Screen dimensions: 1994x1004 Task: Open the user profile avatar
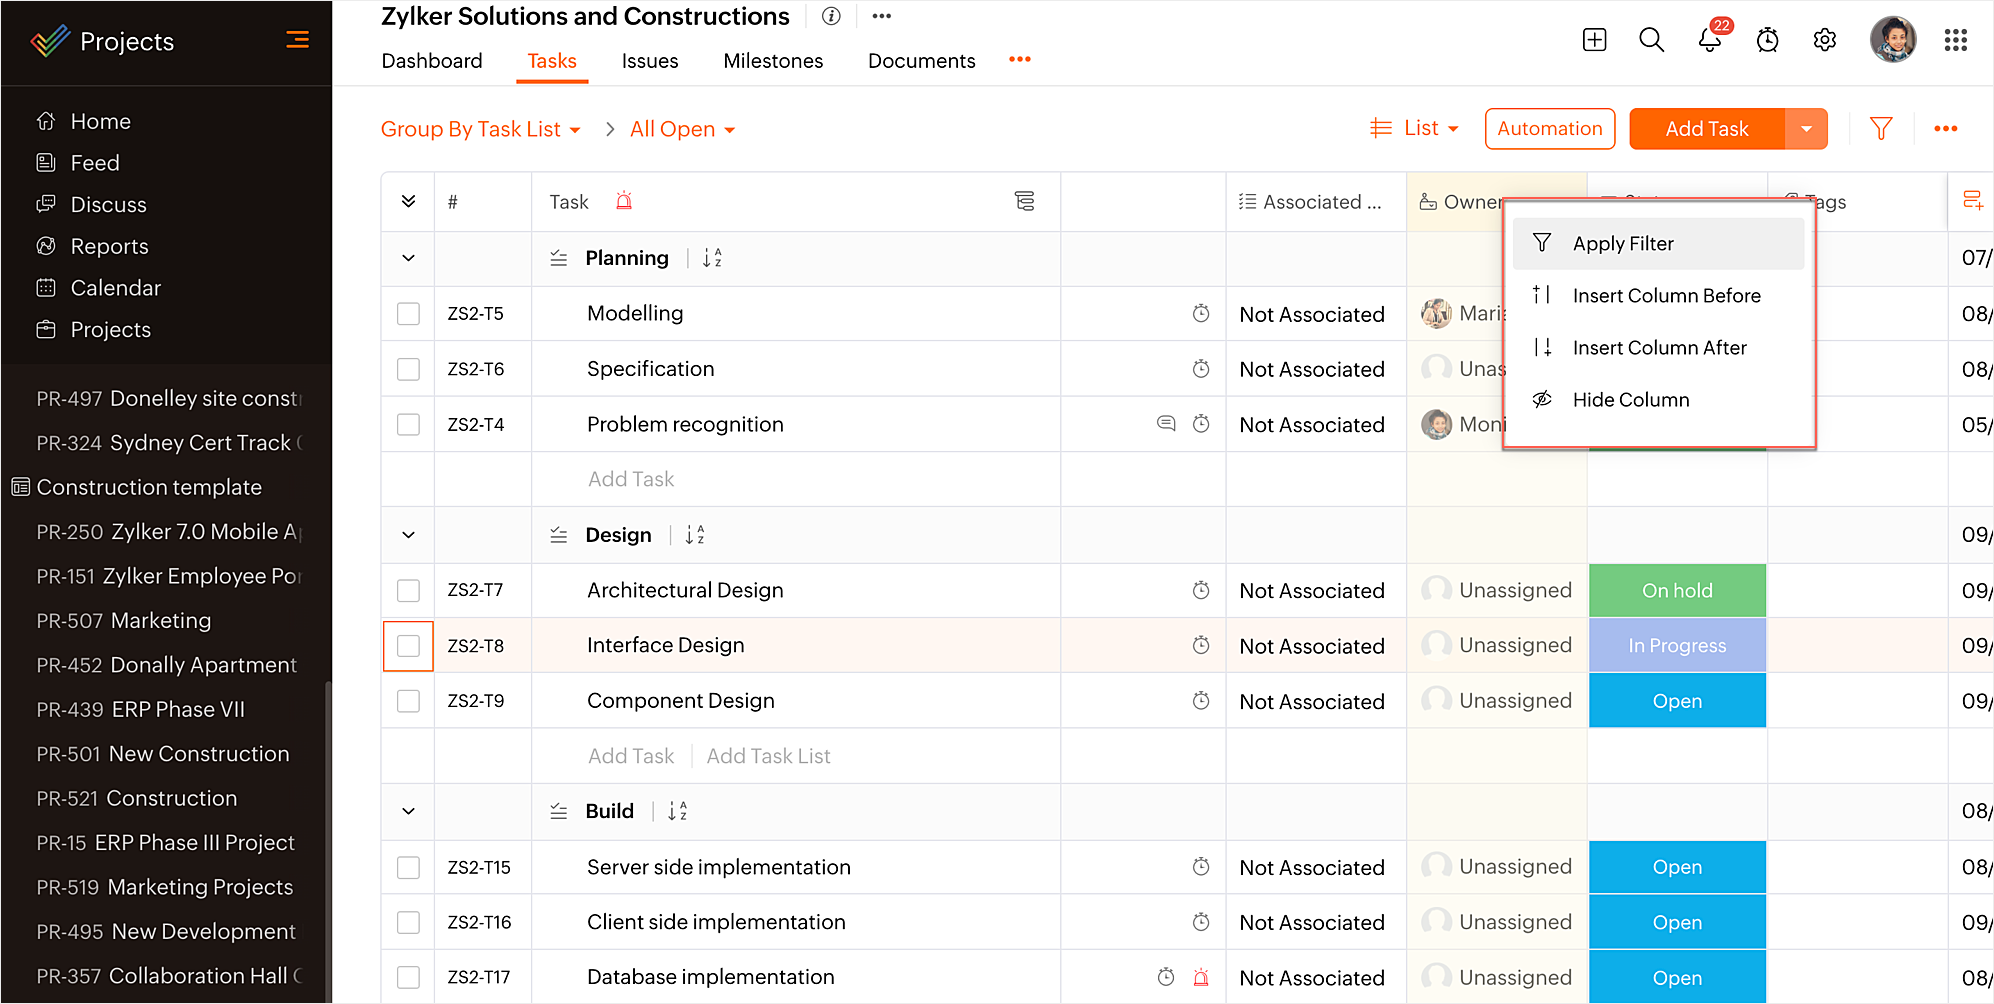pyautogui.click(x=1892, y=40)
